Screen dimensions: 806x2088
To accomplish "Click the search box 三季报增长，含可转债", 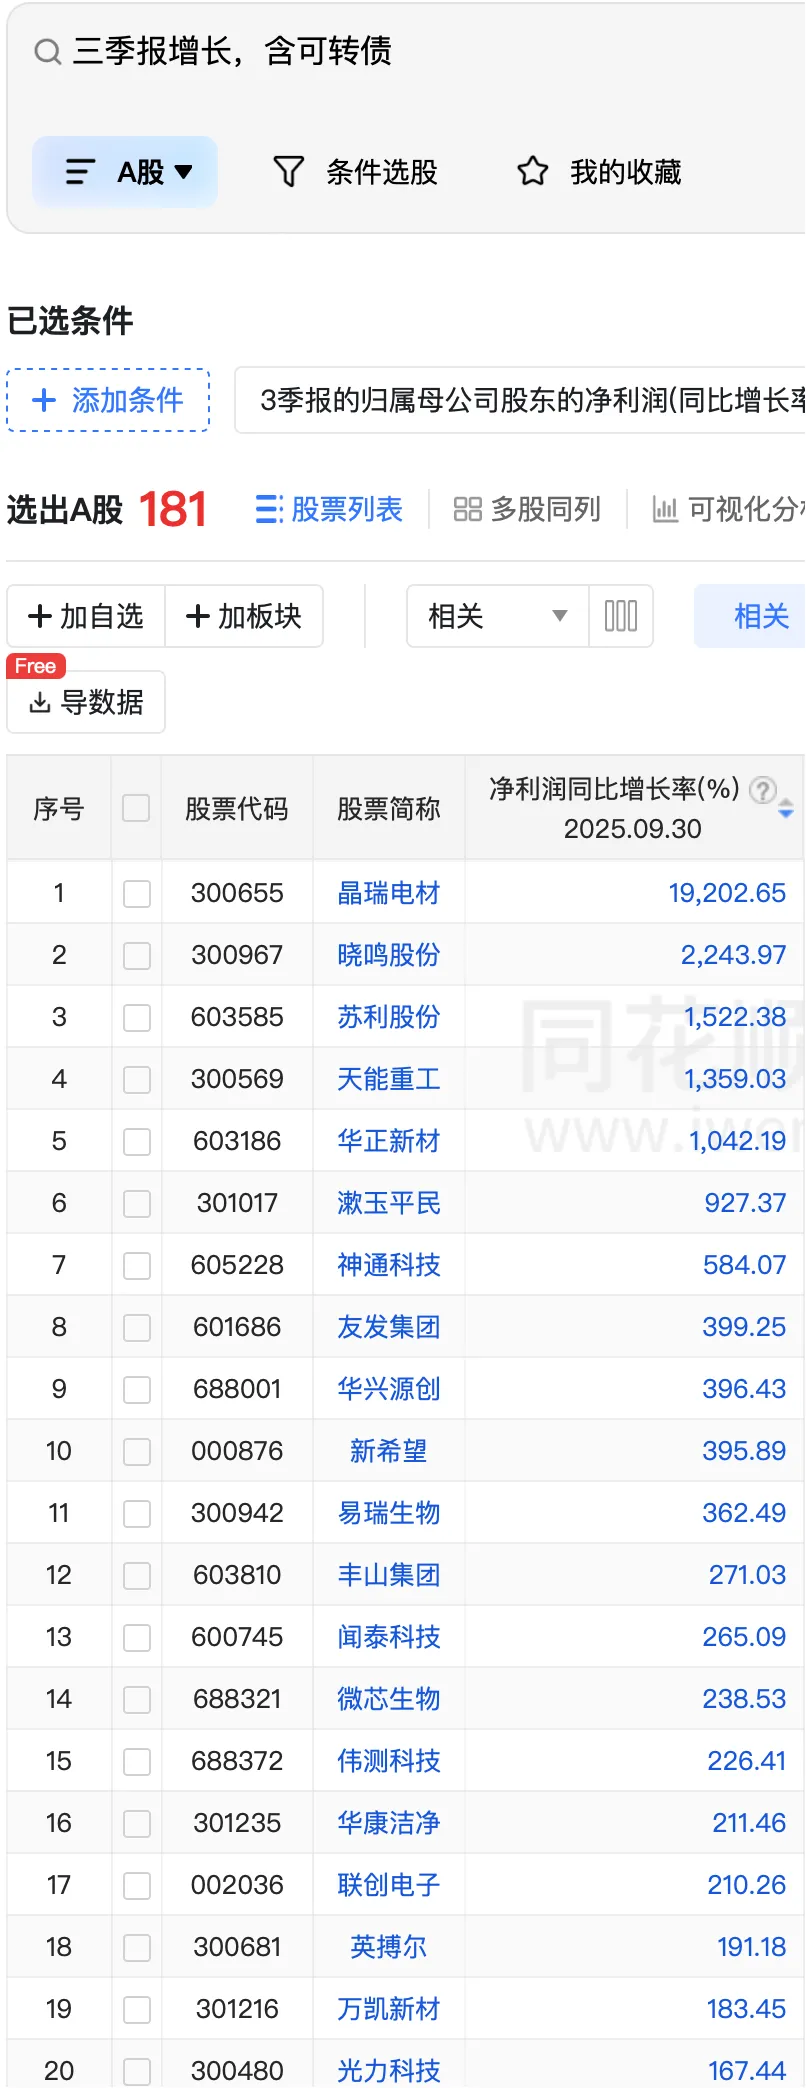I will coord(232,51).
